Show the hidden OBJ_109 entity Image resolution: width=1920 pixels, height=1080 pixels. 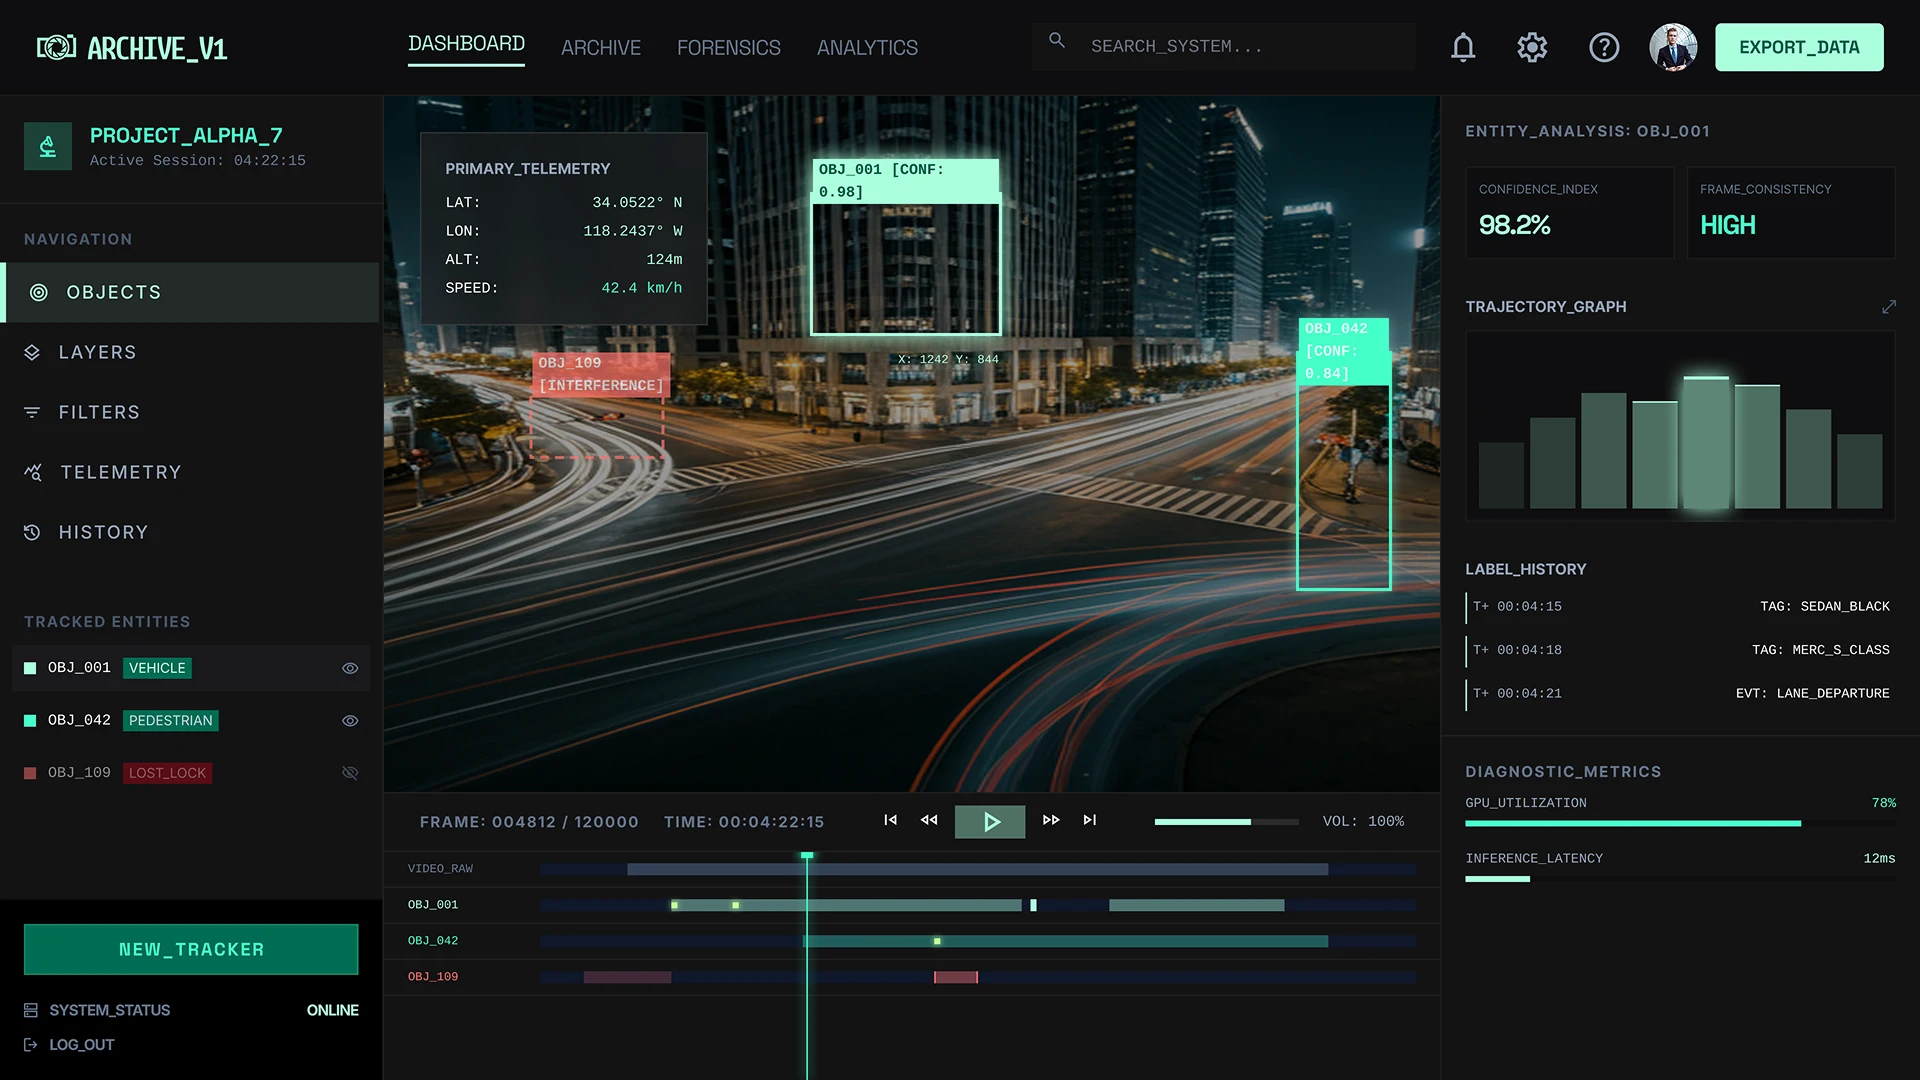pos(350,773)
